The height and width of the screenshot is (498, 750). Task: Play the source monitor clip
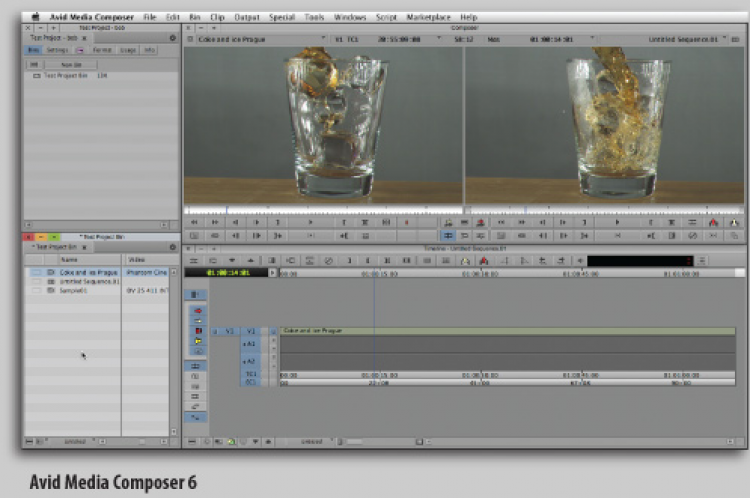click(310, 222)
